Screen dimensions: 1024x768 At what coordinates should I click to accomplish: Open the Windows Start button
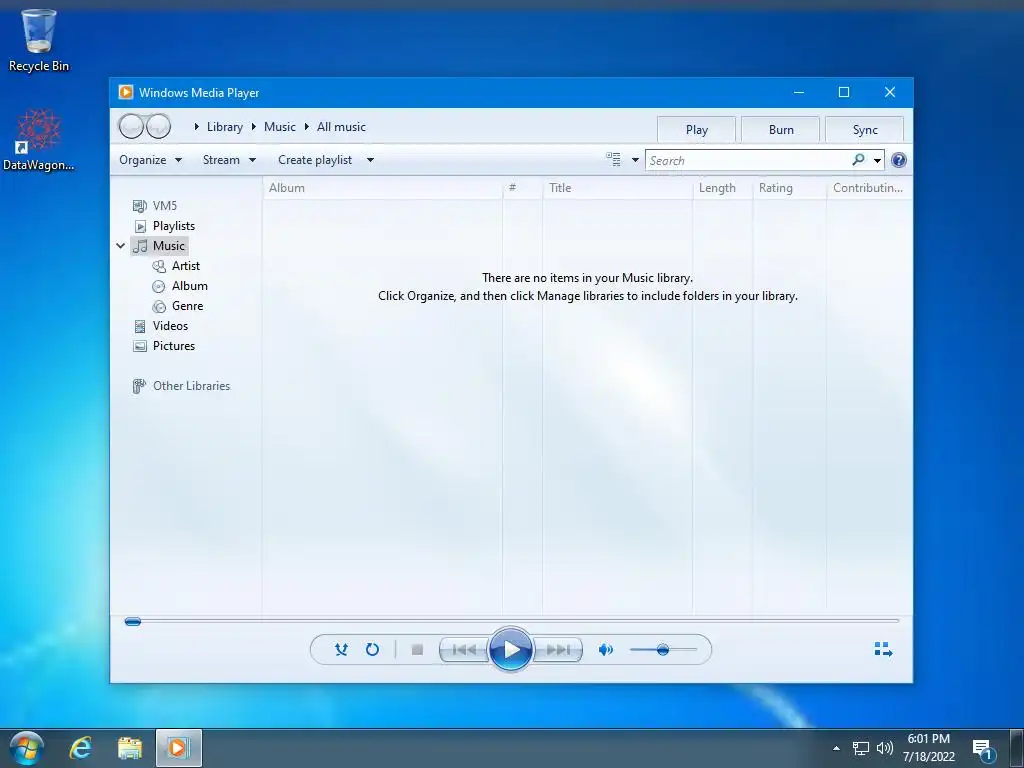[x=26, y=748]
